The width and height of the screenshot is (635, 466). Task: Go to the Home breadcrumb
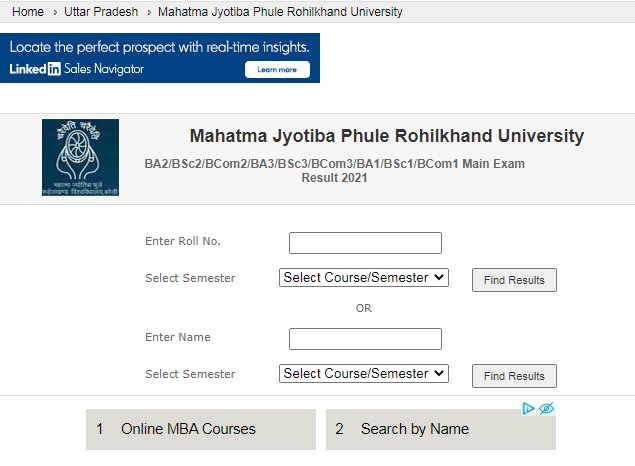pyautogui.click(x=28, y=12)
